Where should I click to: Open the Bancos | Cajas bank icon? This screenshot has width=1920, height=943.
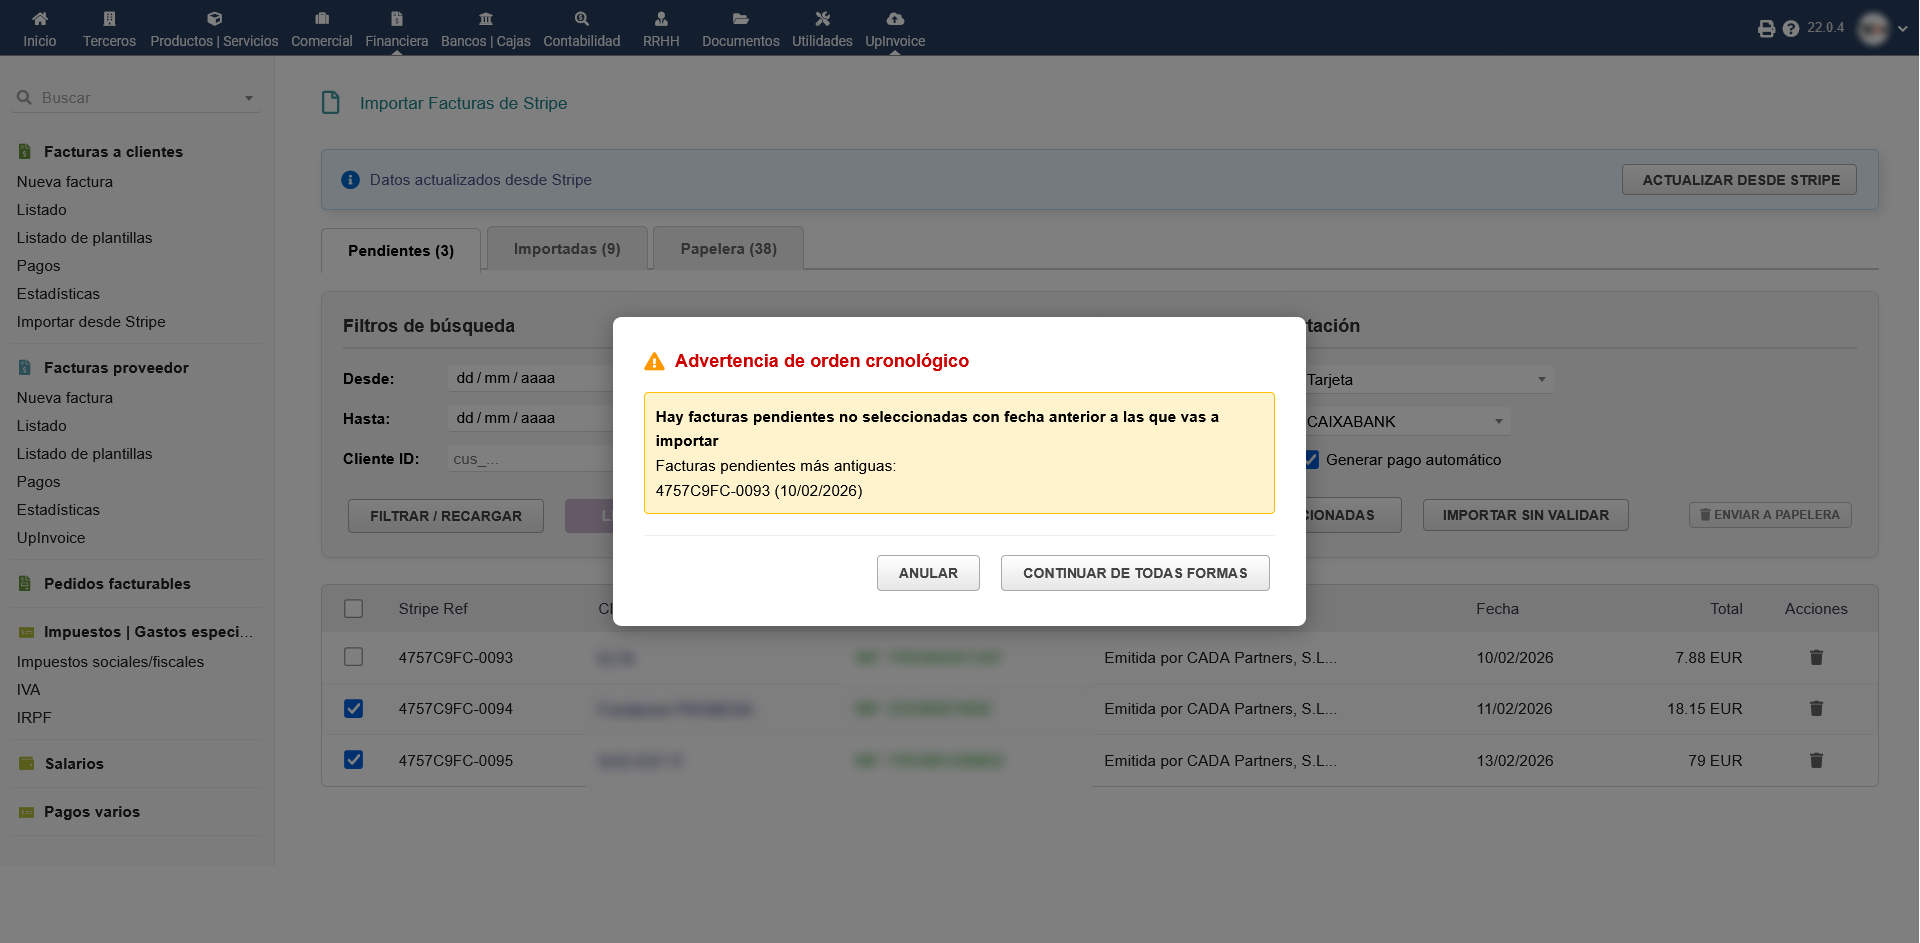click(486, 18)
